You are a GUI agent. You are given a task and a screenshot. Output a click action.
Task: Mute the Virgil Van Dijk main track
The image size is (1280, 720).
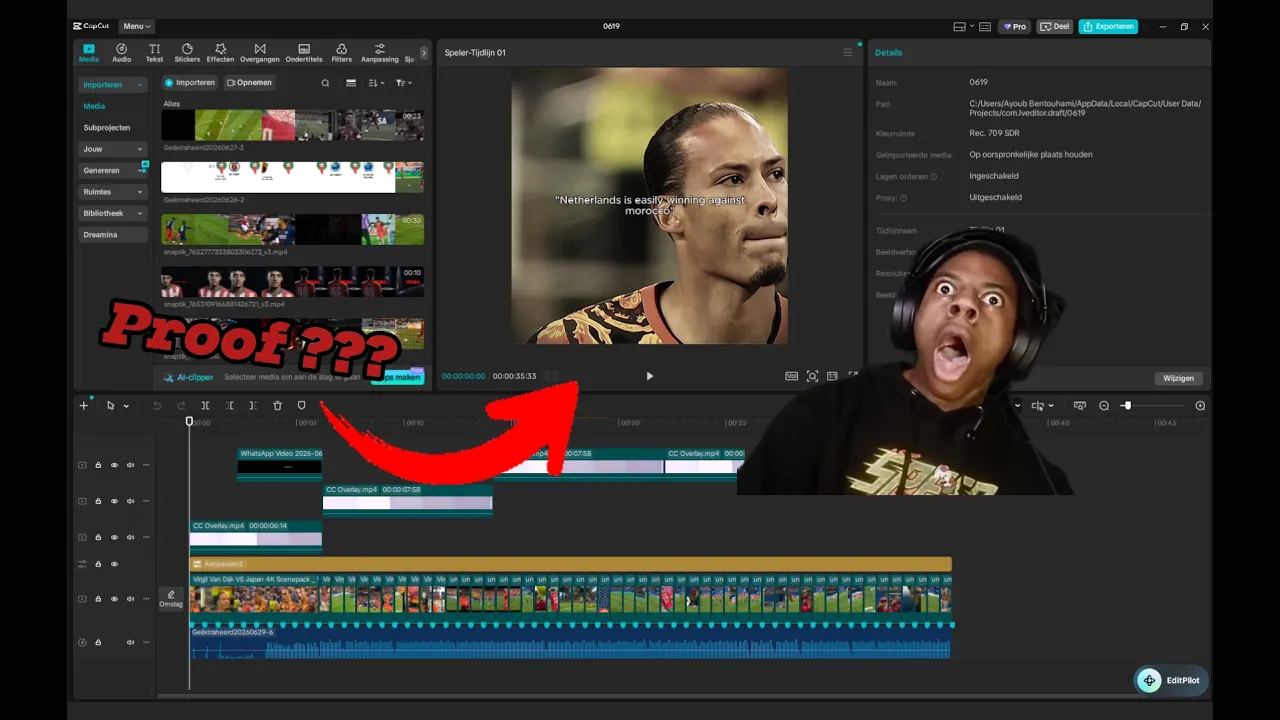[x=130, y=599]
